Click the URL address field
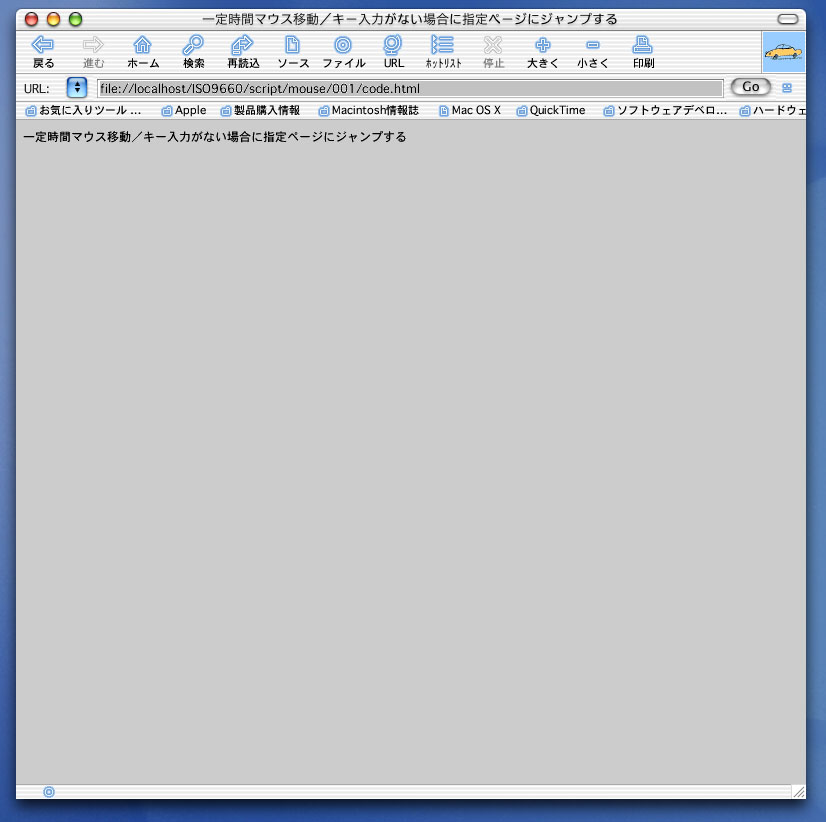 pyautogui.click(x=410, y=88)
